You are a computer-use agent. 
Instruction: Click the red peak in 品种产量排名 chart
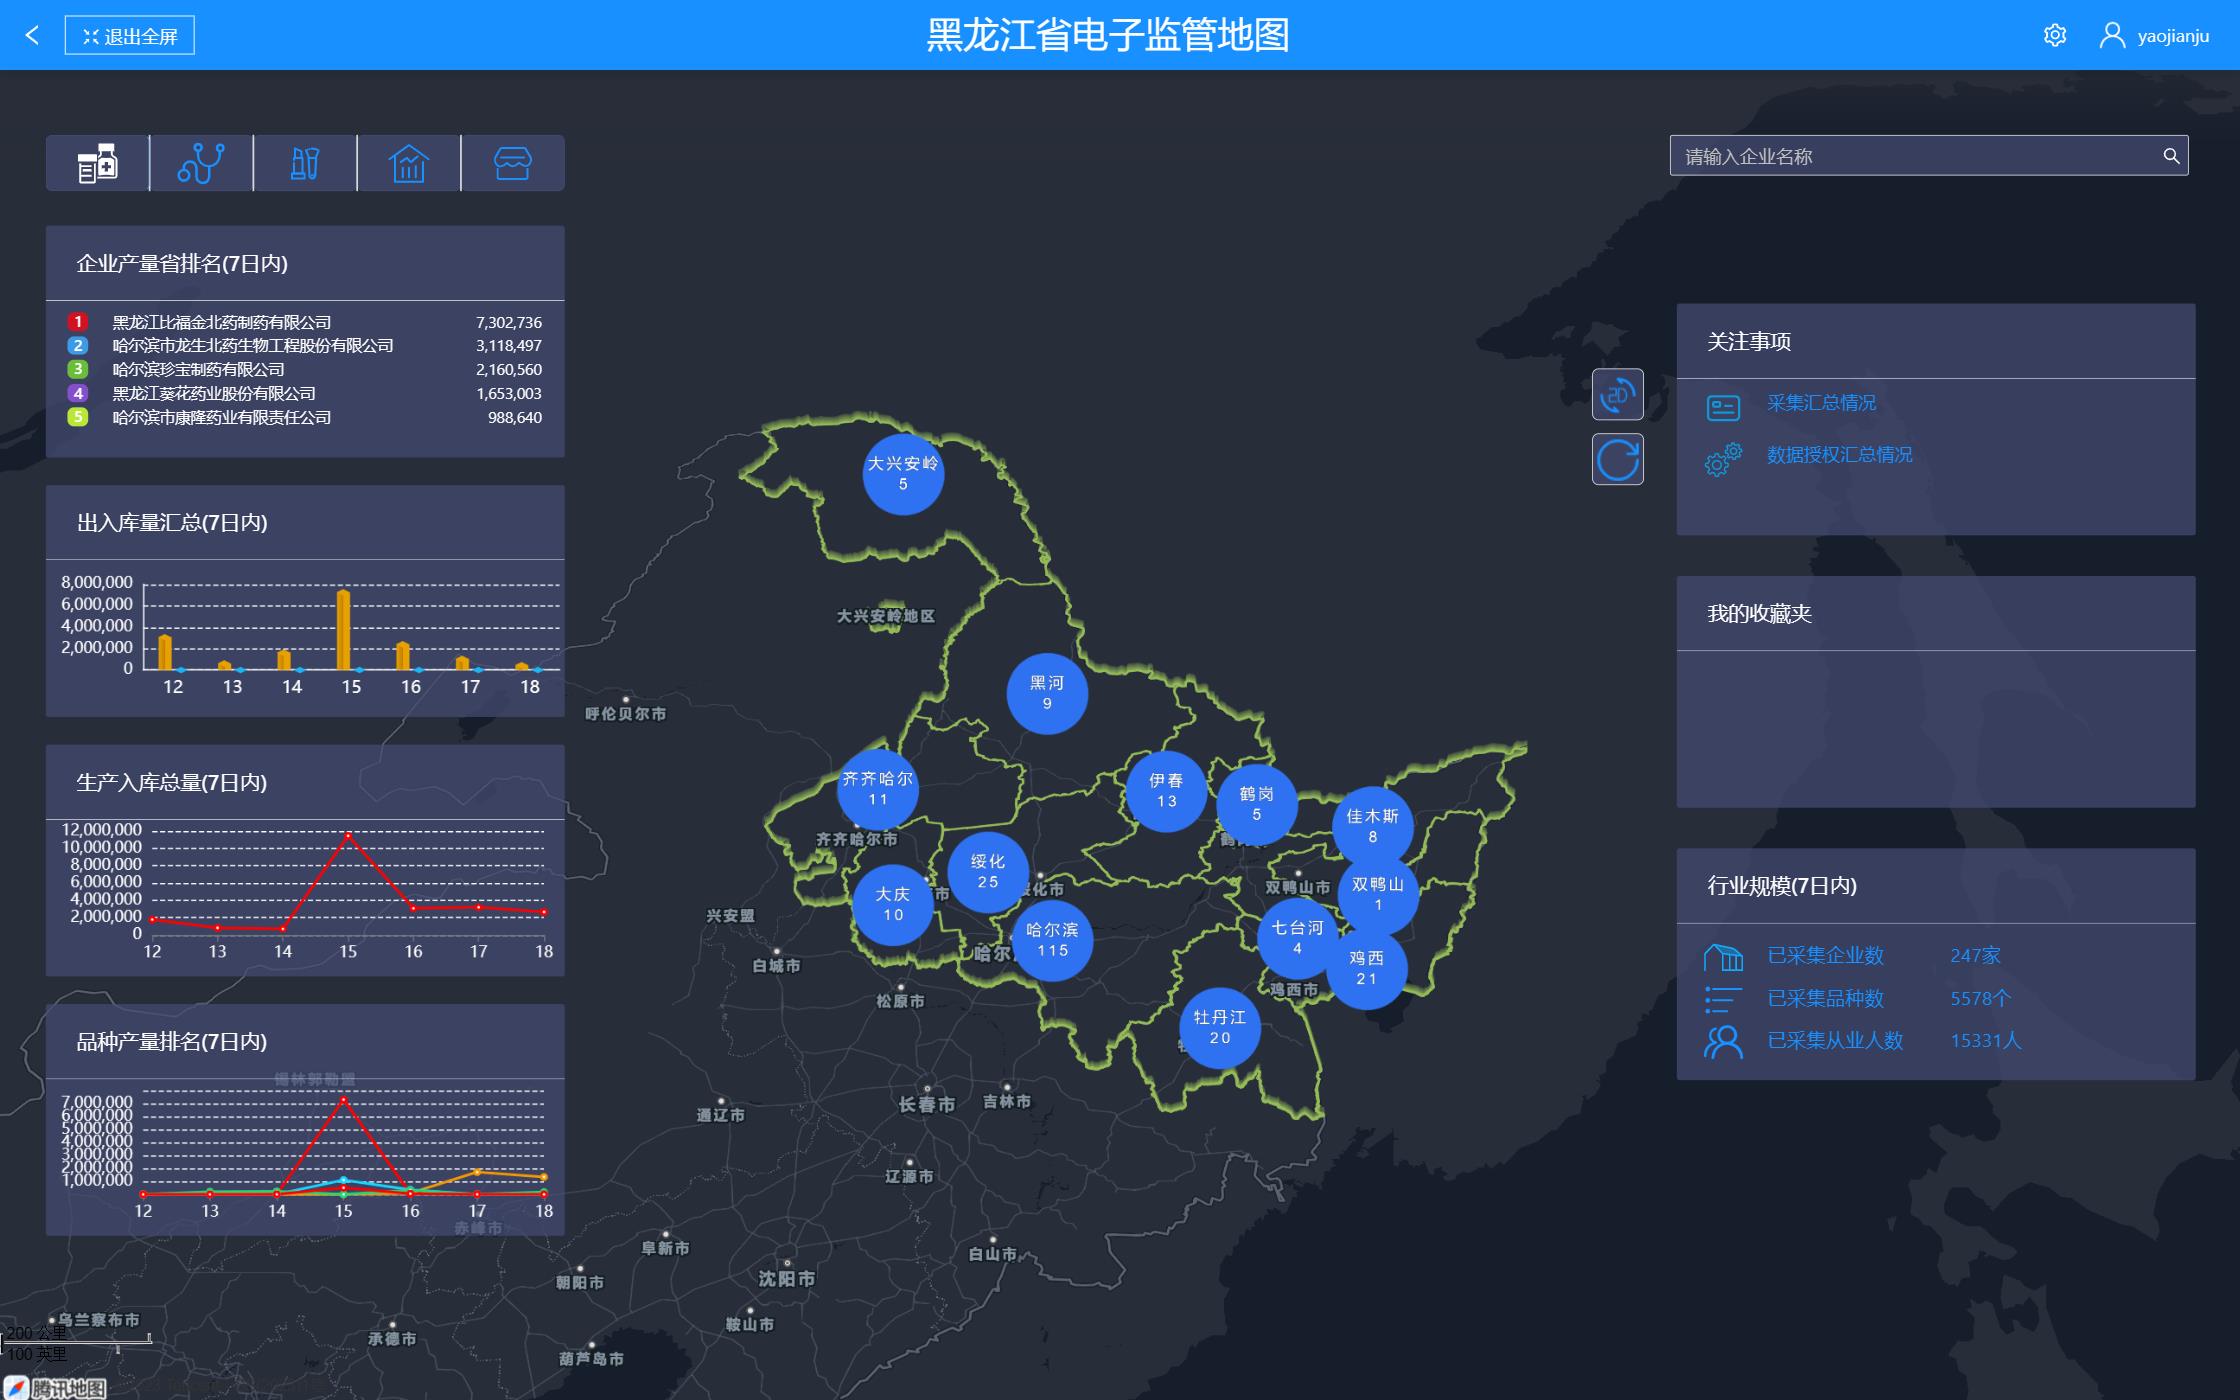tap(344, 1100)
